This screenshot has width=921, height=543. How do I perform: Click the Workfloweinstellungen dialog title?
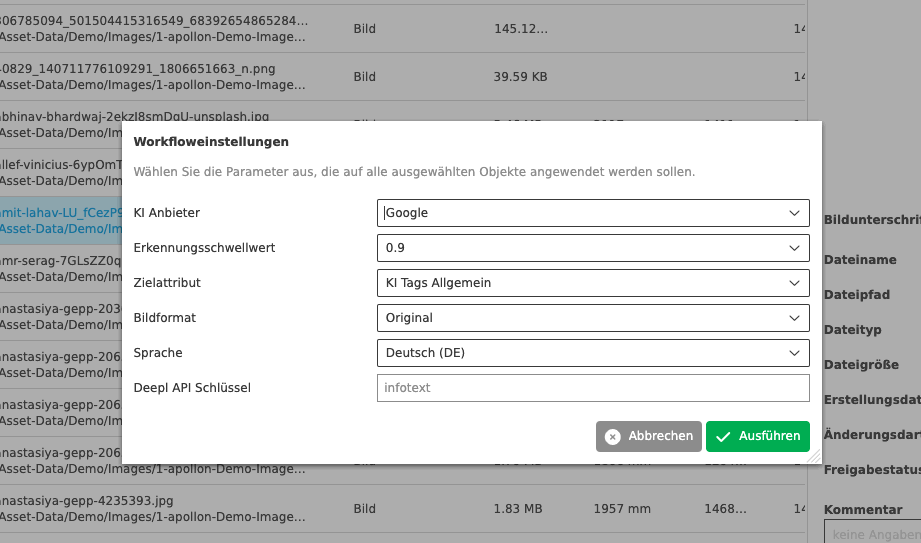coord(211,142)
